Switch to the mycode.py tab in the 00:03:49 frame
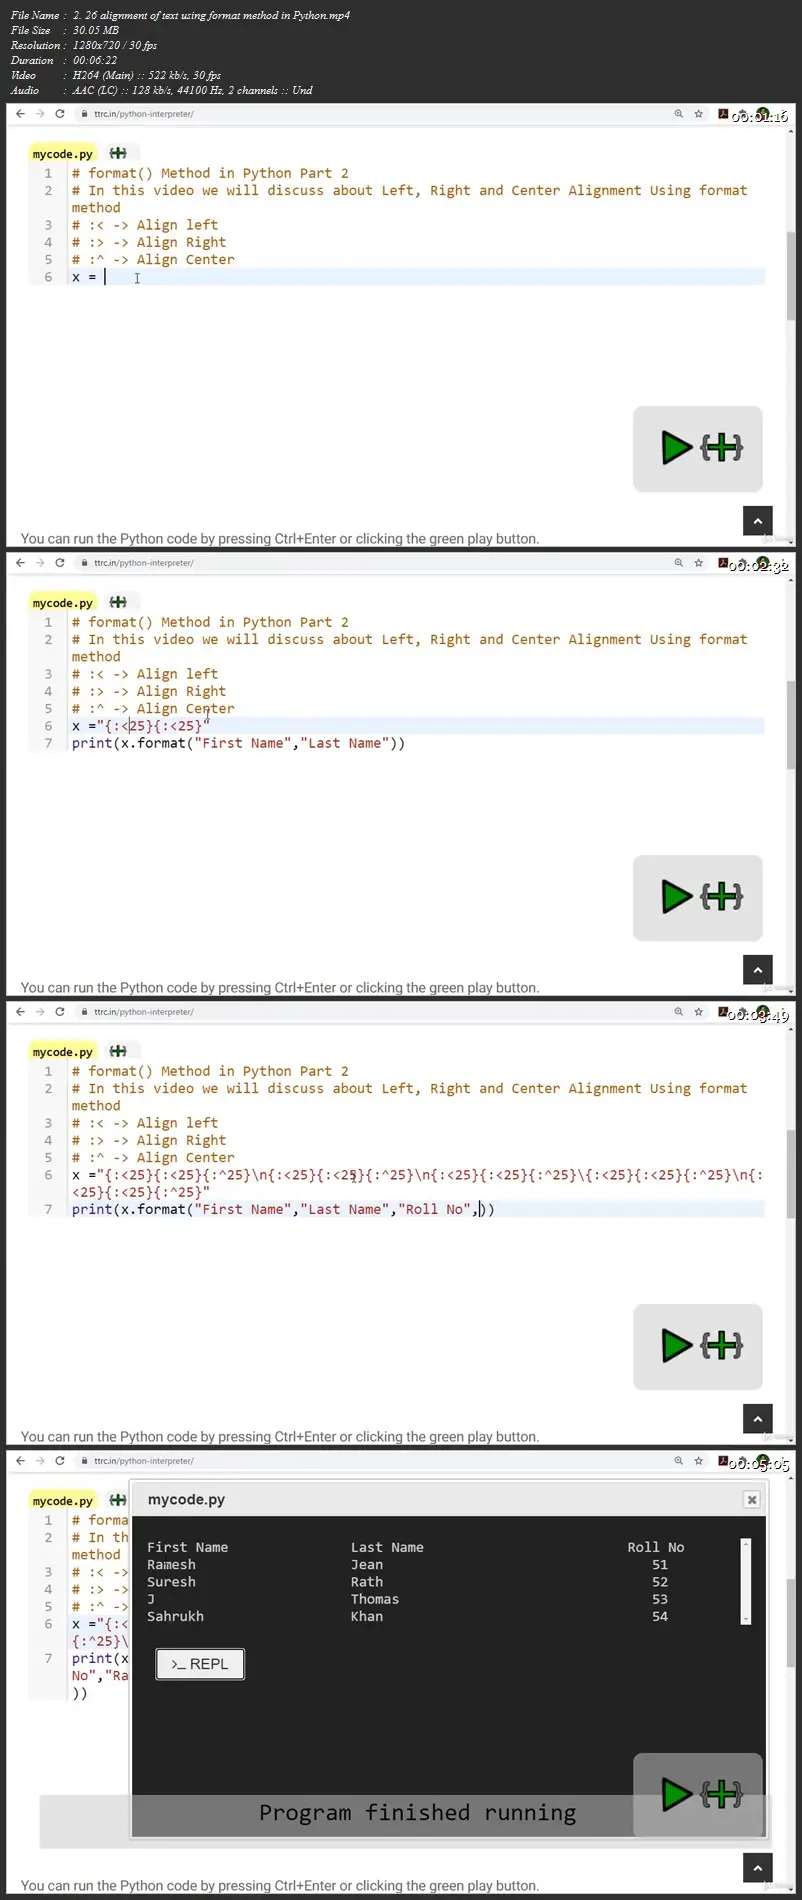802x1900 pixels. (x=62, y=1052)
